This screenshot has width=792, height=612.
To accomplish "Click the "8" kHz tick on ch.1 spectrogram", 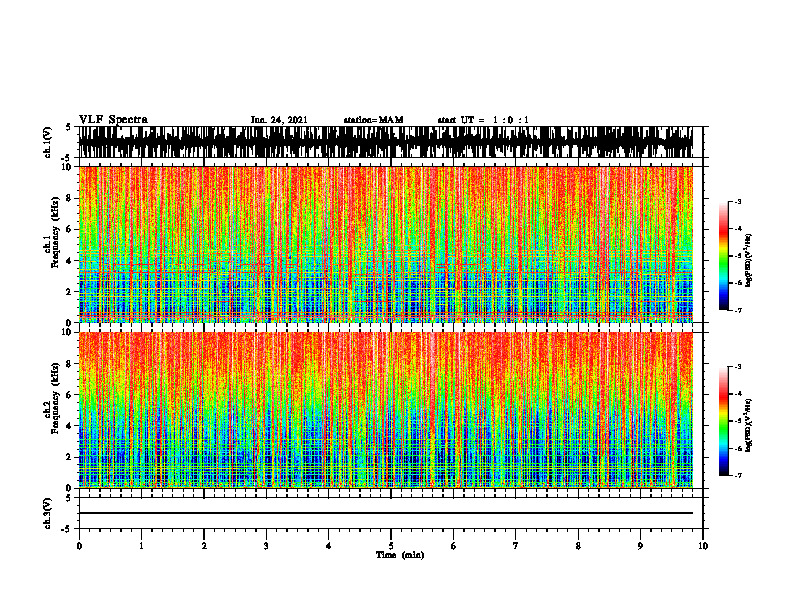I will pos(70,198).
